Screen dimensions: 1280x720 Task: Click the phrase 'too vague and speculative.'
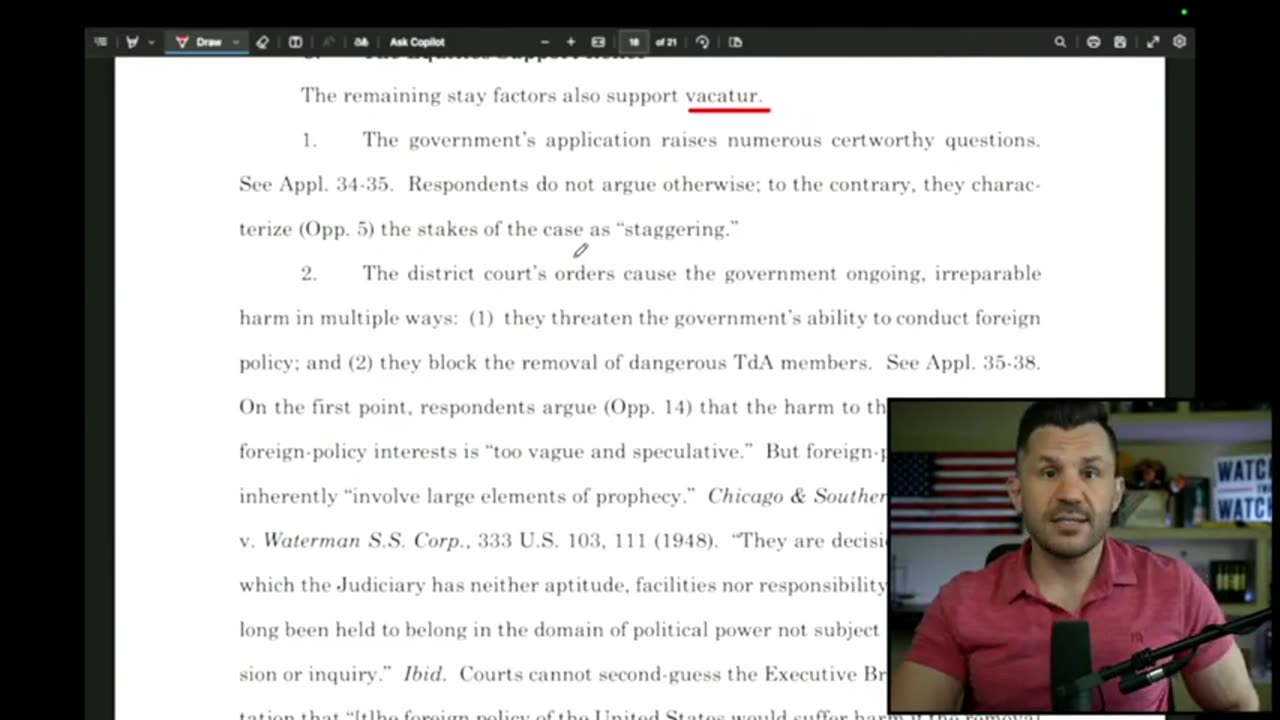coord(618,451)
